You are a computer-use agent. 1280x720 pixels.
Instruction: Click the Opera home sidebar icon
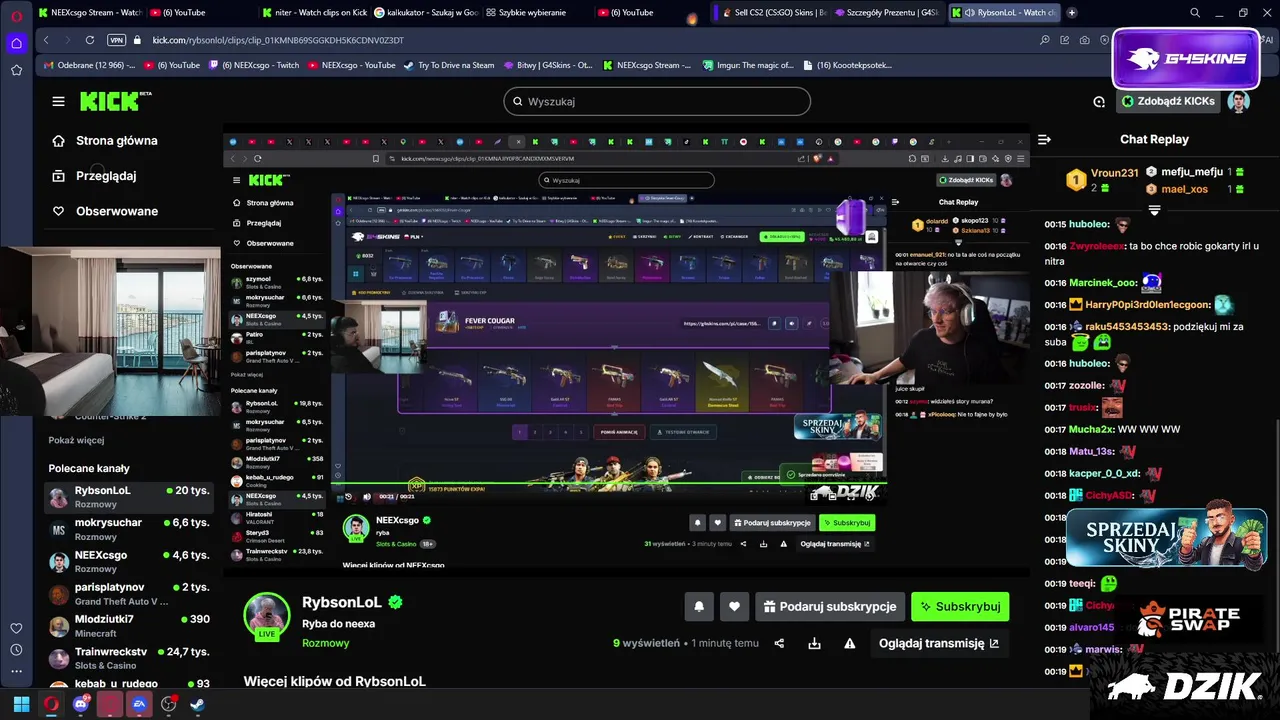click(16, 43)
